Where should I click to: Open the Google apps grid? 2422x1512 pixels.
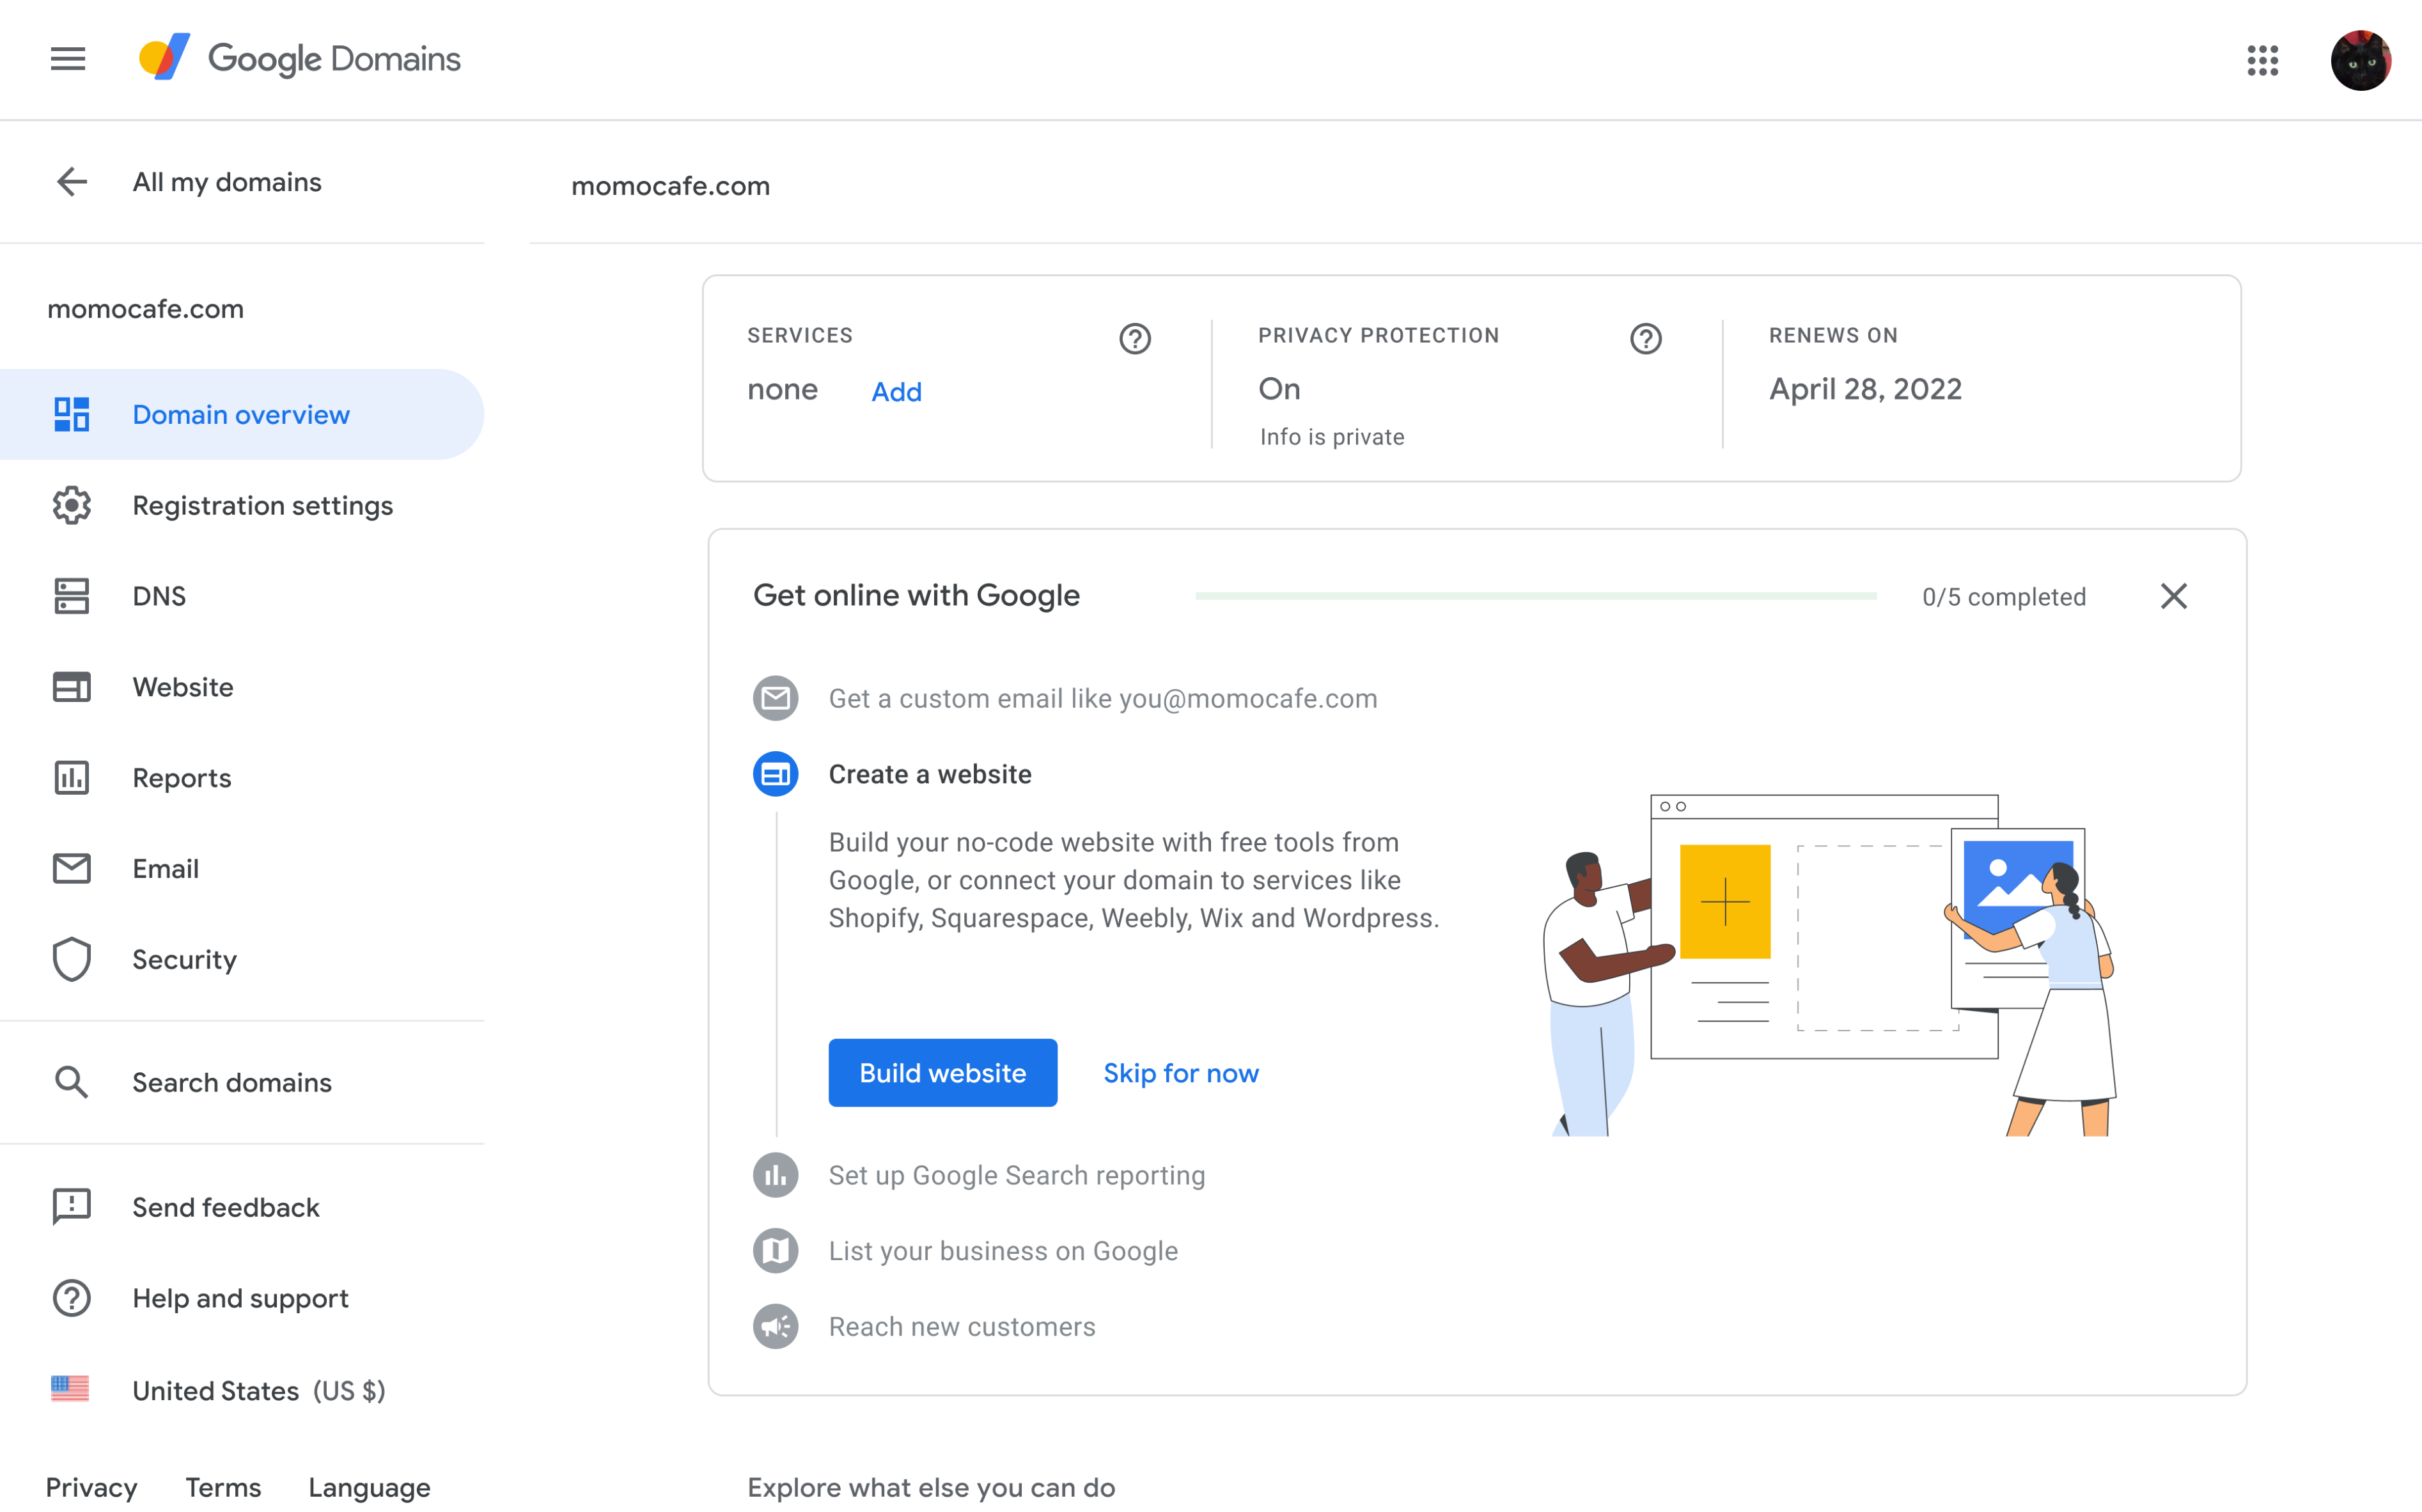pos(2262,60)
